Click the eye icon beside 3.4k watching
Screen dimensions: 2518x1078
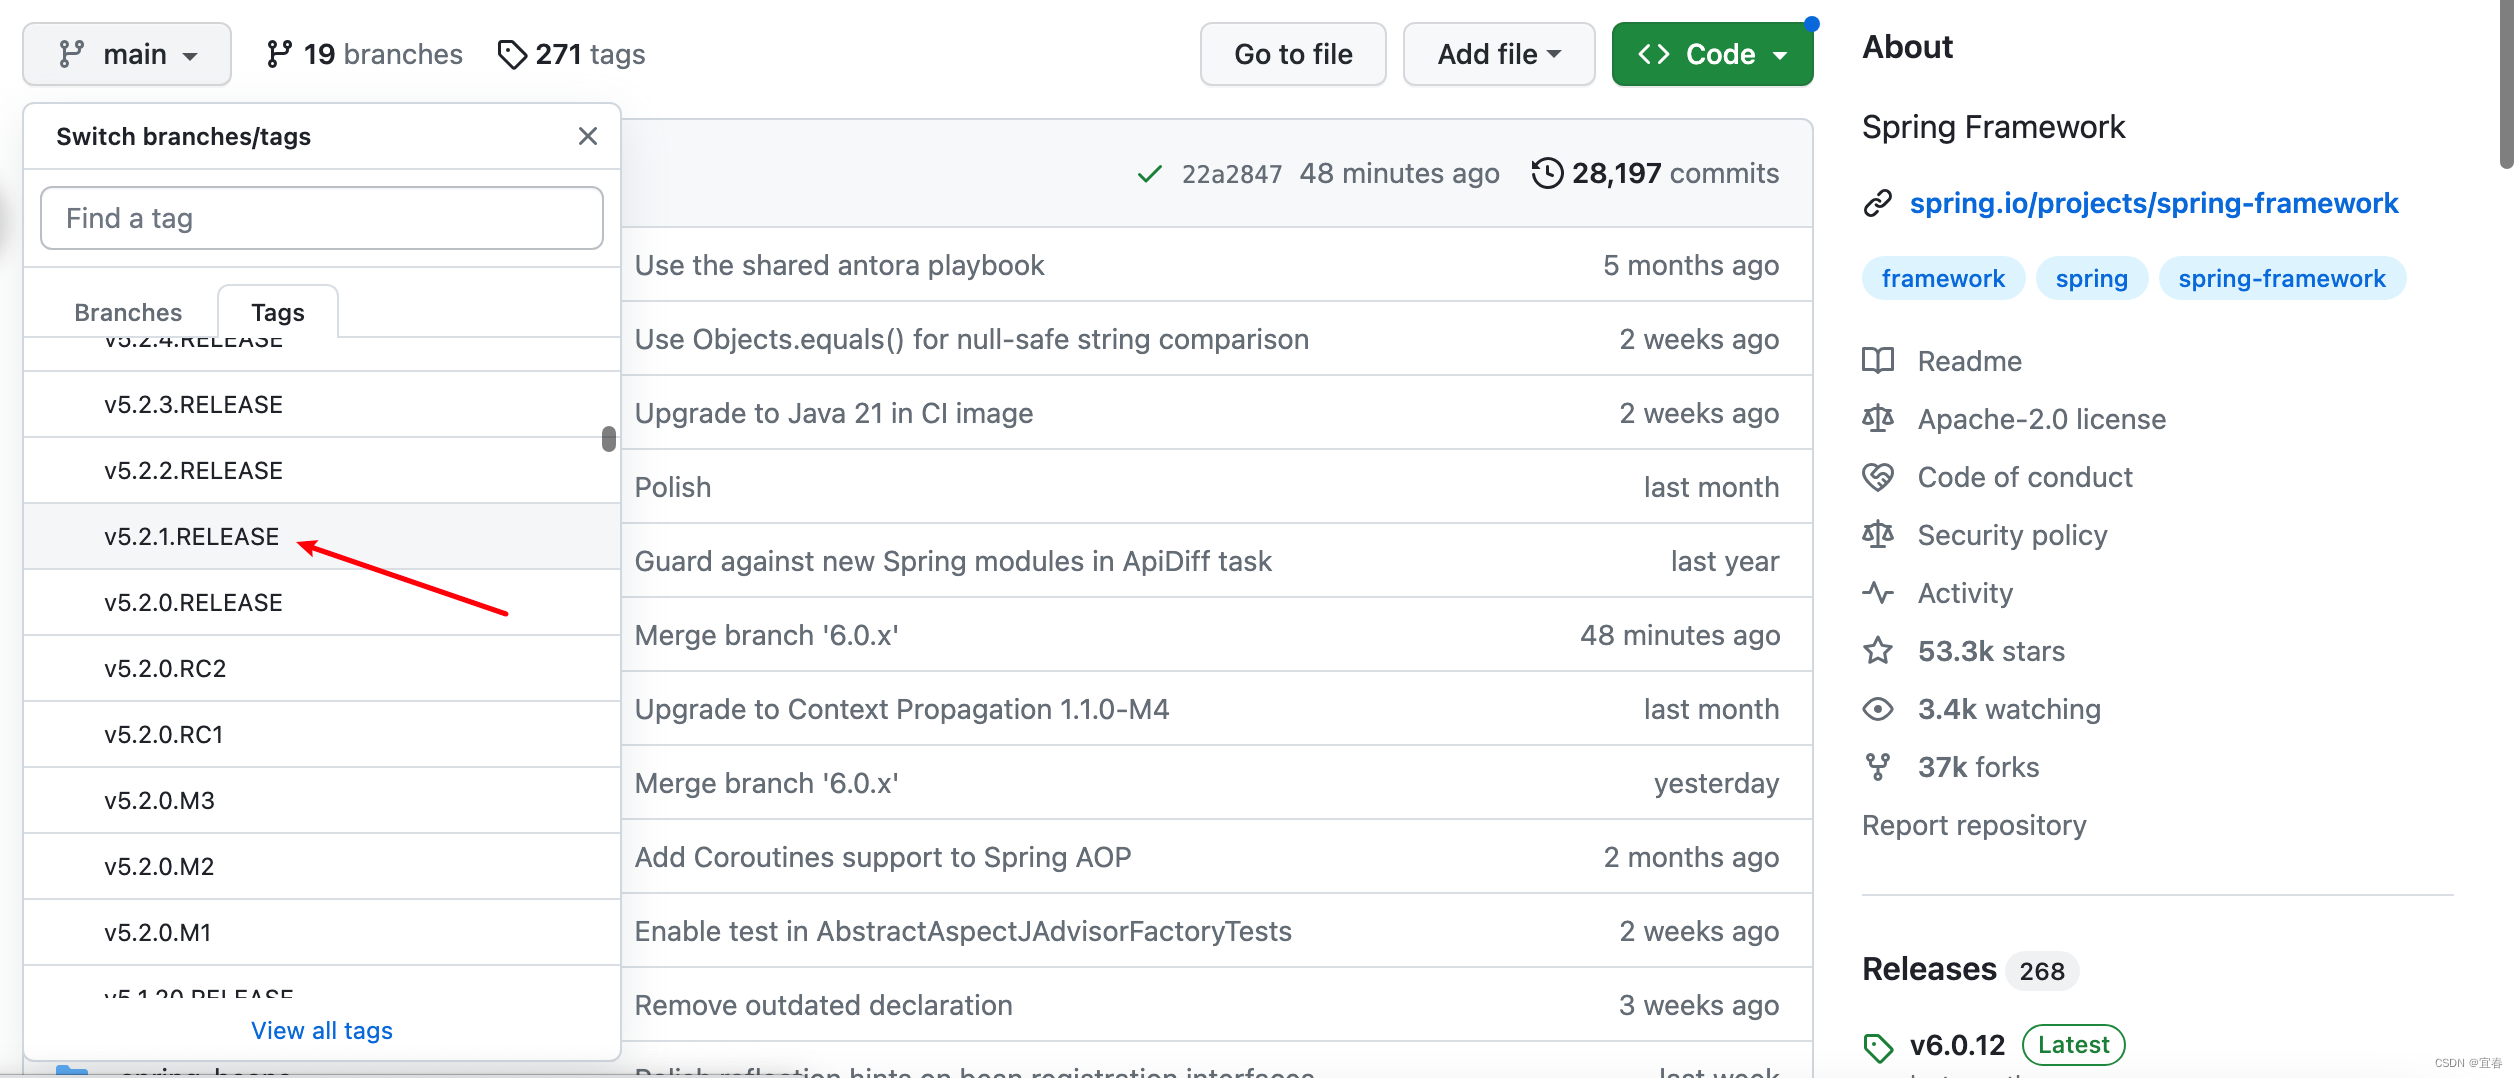pyautogui.click(x=1878, y=709)
